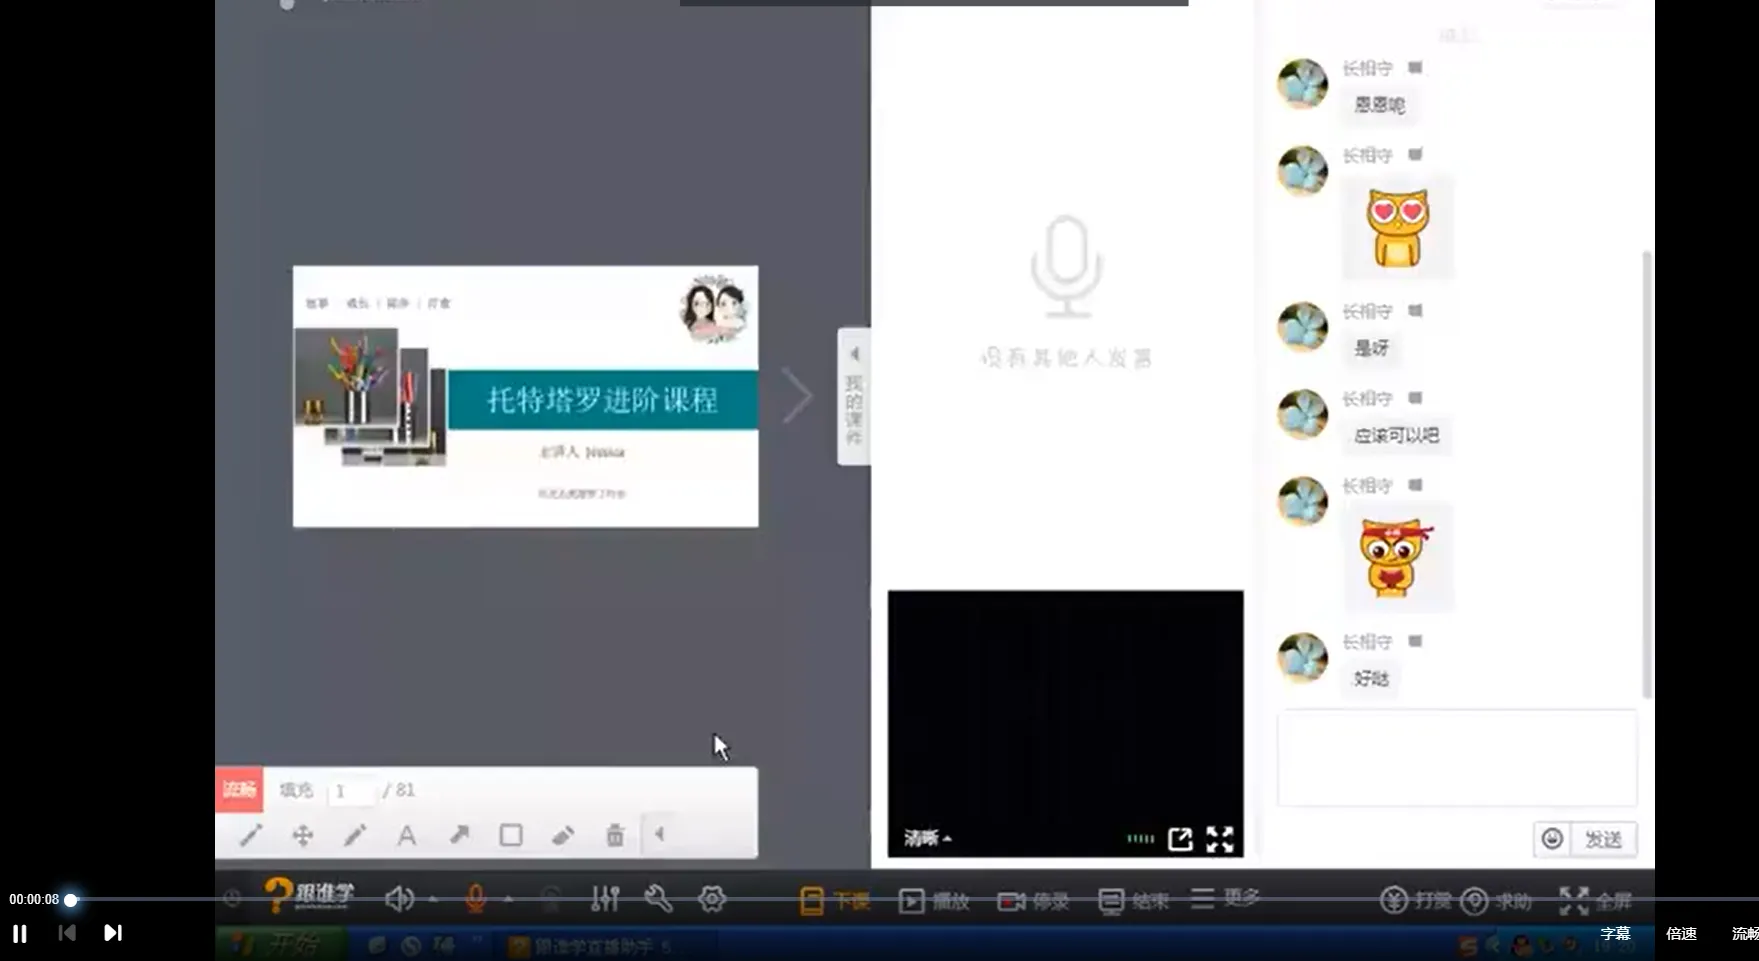Collapse the whiteboard toolbar with left arrow
Screen dimensions: 1759x961
click(660, 834)
